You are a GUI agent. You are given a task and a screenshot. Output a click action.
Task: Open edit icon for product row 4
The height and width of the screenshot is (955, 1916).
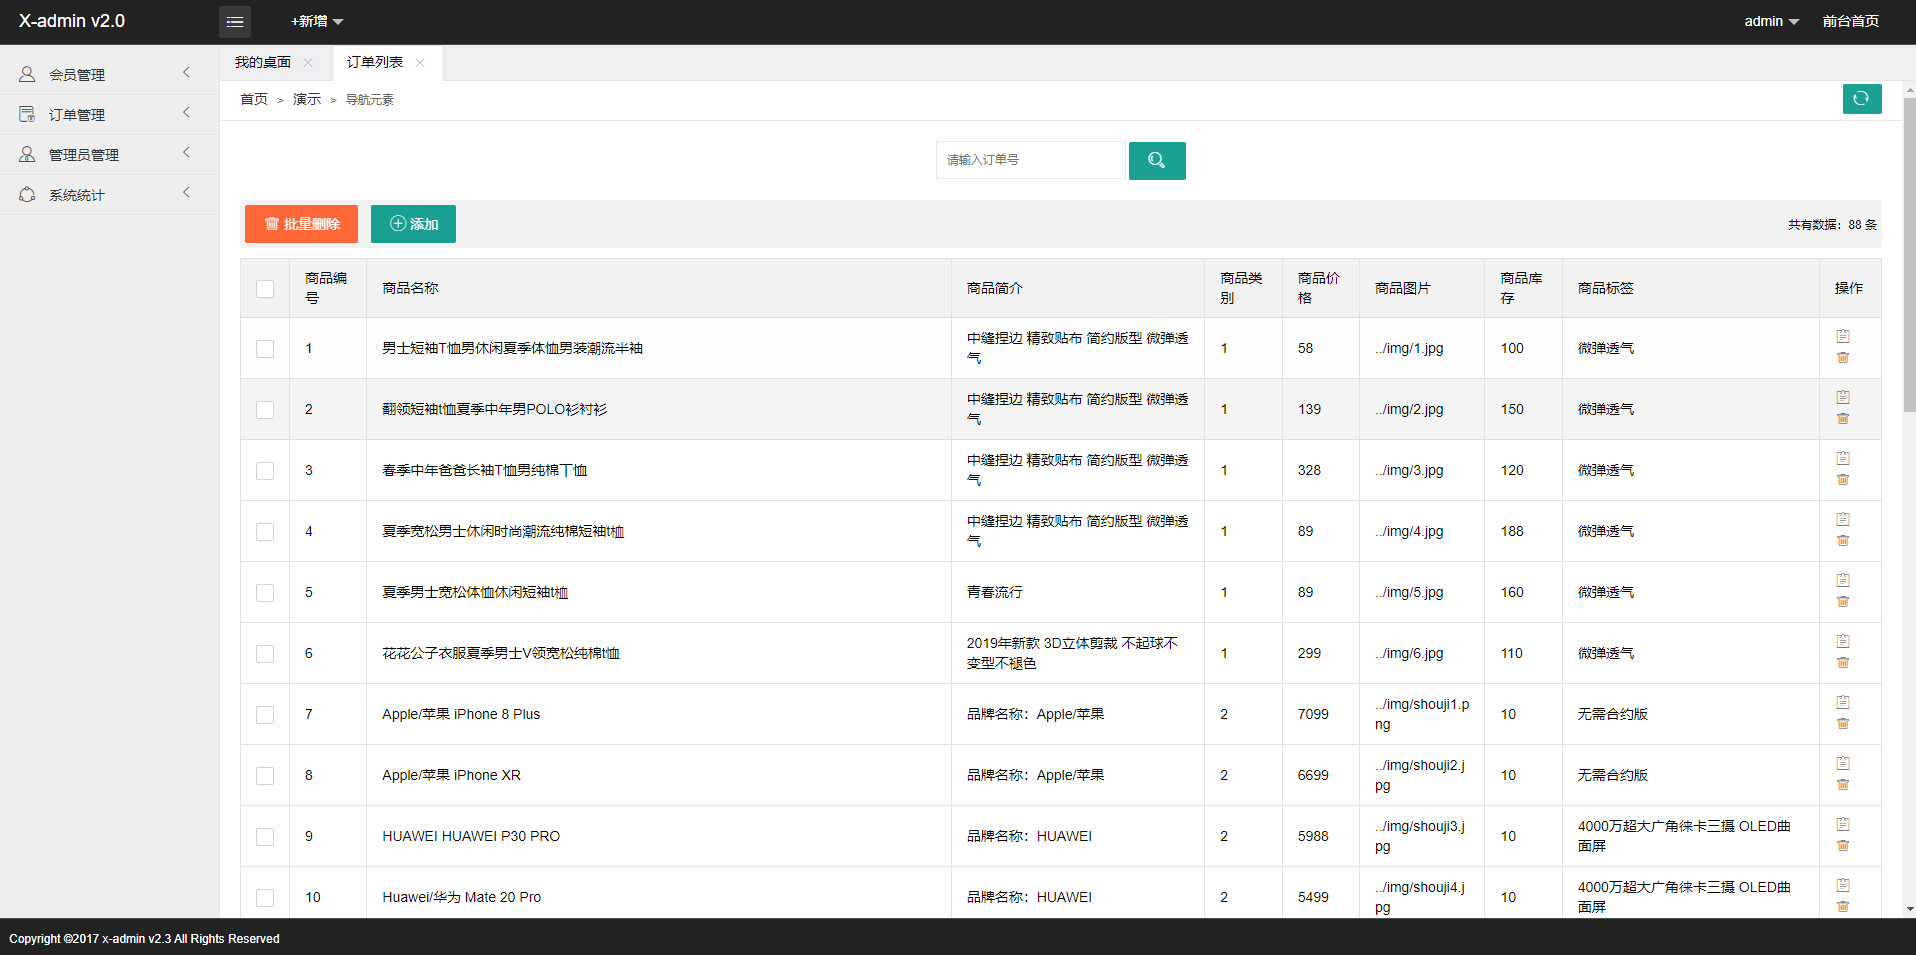click(x=1843, y=519)
